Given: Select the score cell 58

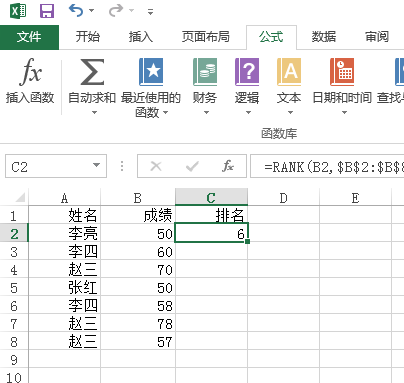Looking at the screenshot, I should click(138, 305).
